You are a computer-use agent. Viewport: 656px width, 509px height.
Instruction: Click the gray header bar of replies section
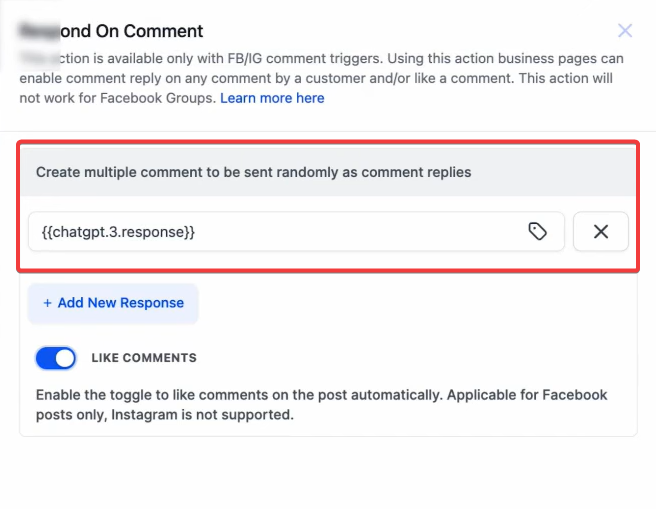(560, 172)
